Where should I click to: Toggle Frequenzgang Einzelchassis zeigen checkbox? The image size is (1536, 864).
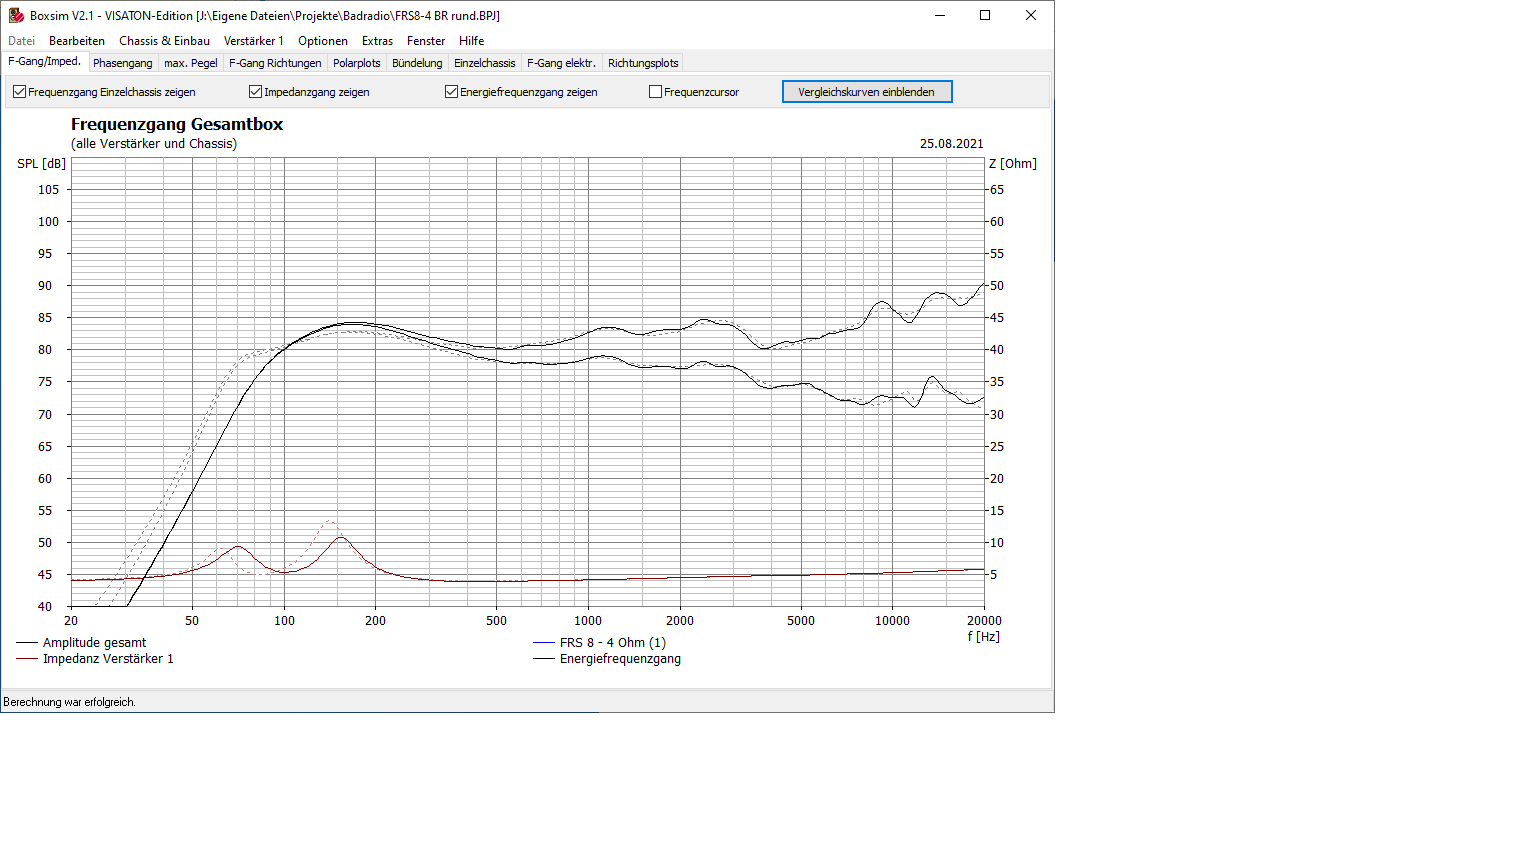tap(20, 92)
